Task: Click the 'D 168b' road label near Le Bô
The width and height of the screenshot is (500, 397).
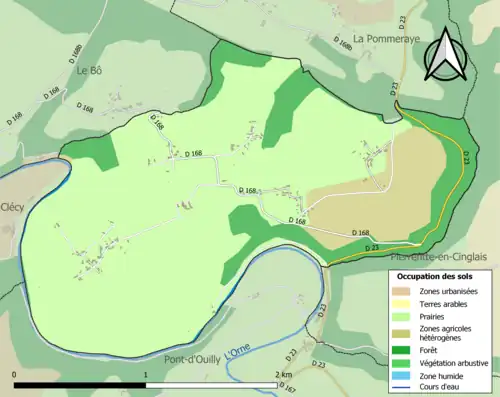Action: pyautogui.click(x=75, y=54)
